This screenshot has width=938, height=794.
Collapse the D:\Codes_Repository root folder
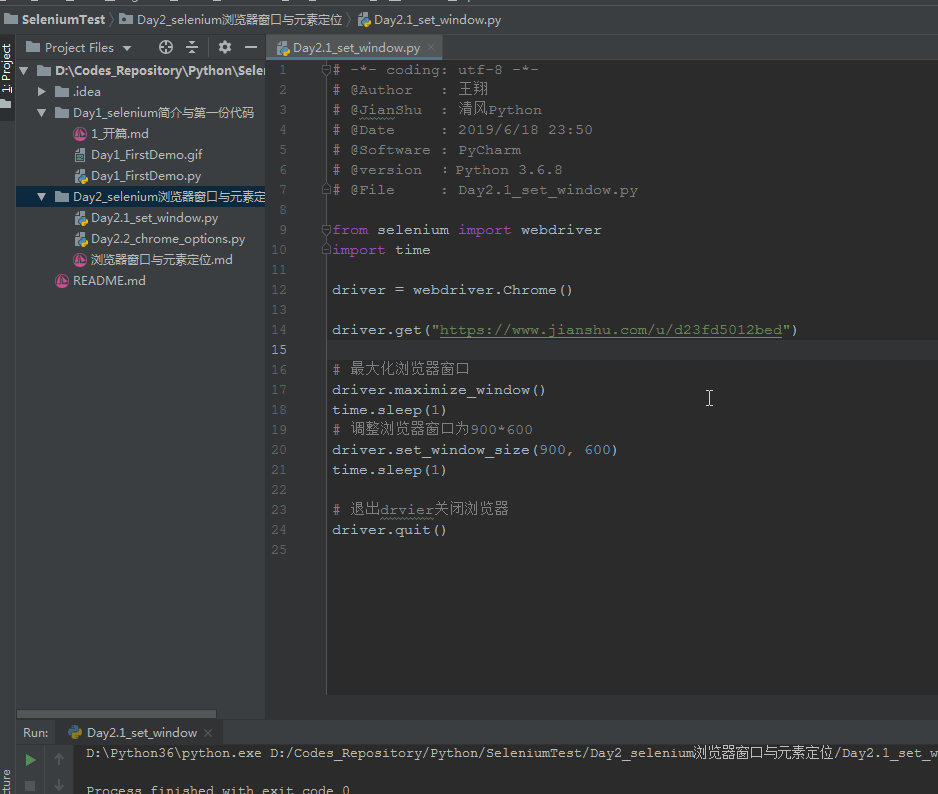(x=24, y=71)
